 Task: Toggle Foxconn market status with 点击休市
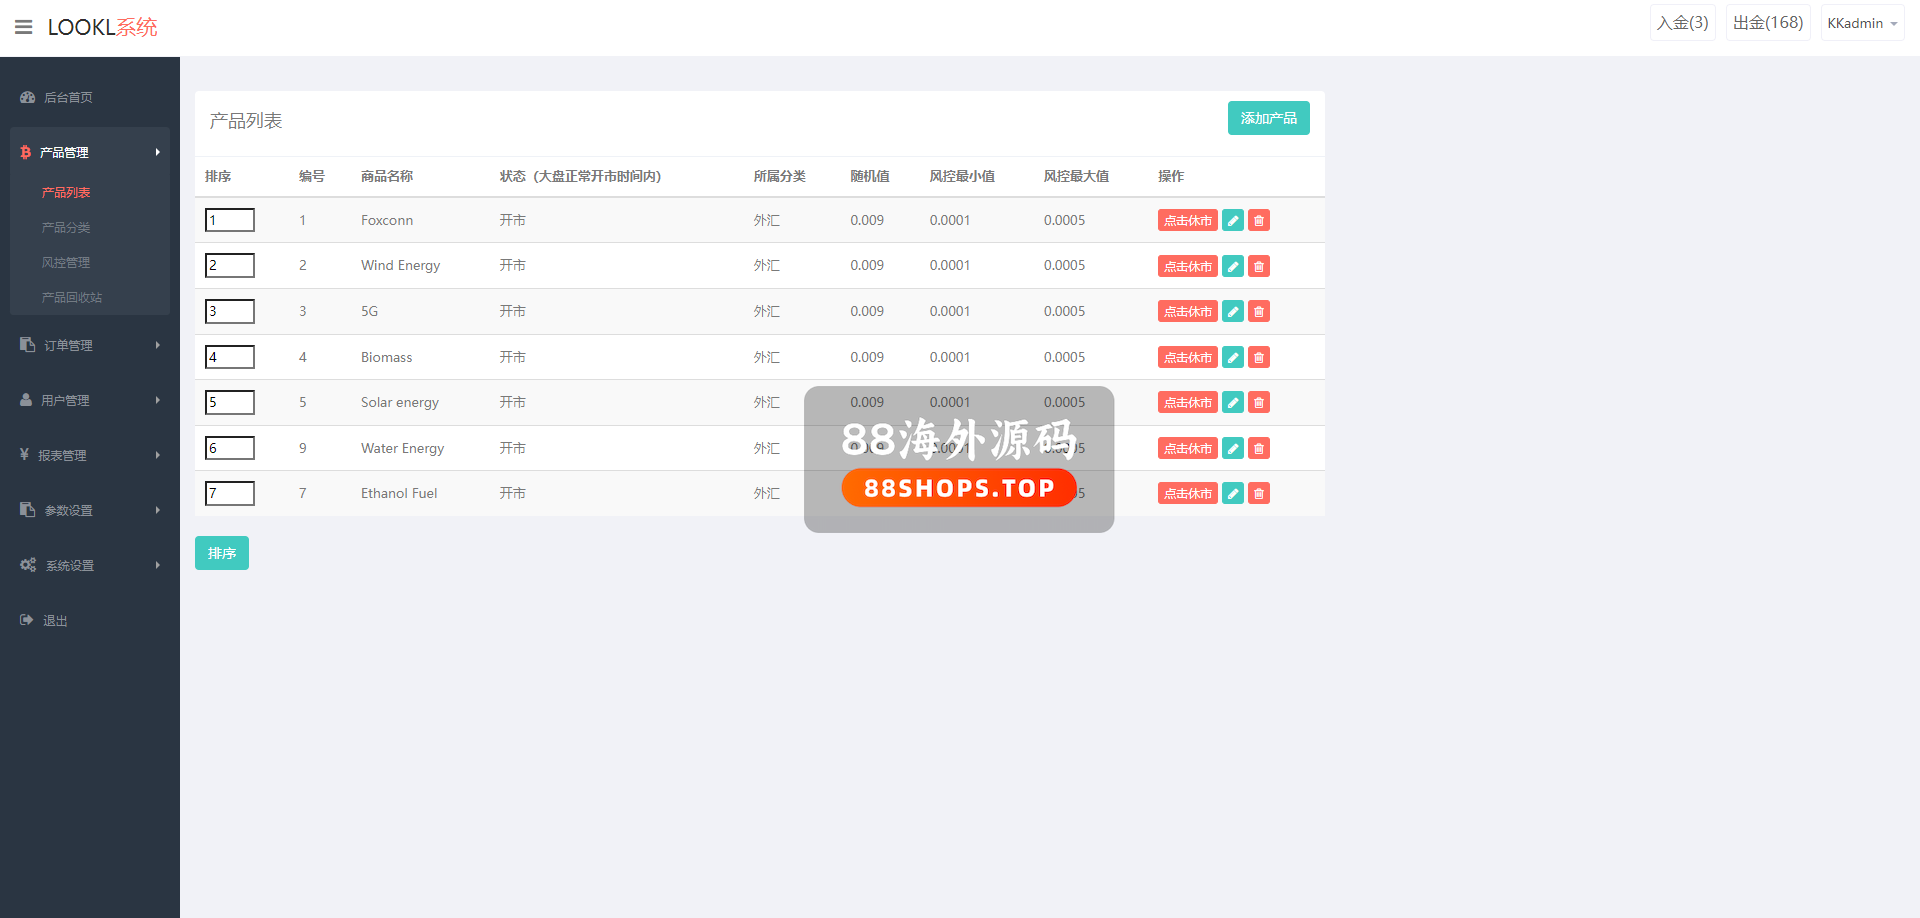pos(1187,221)
